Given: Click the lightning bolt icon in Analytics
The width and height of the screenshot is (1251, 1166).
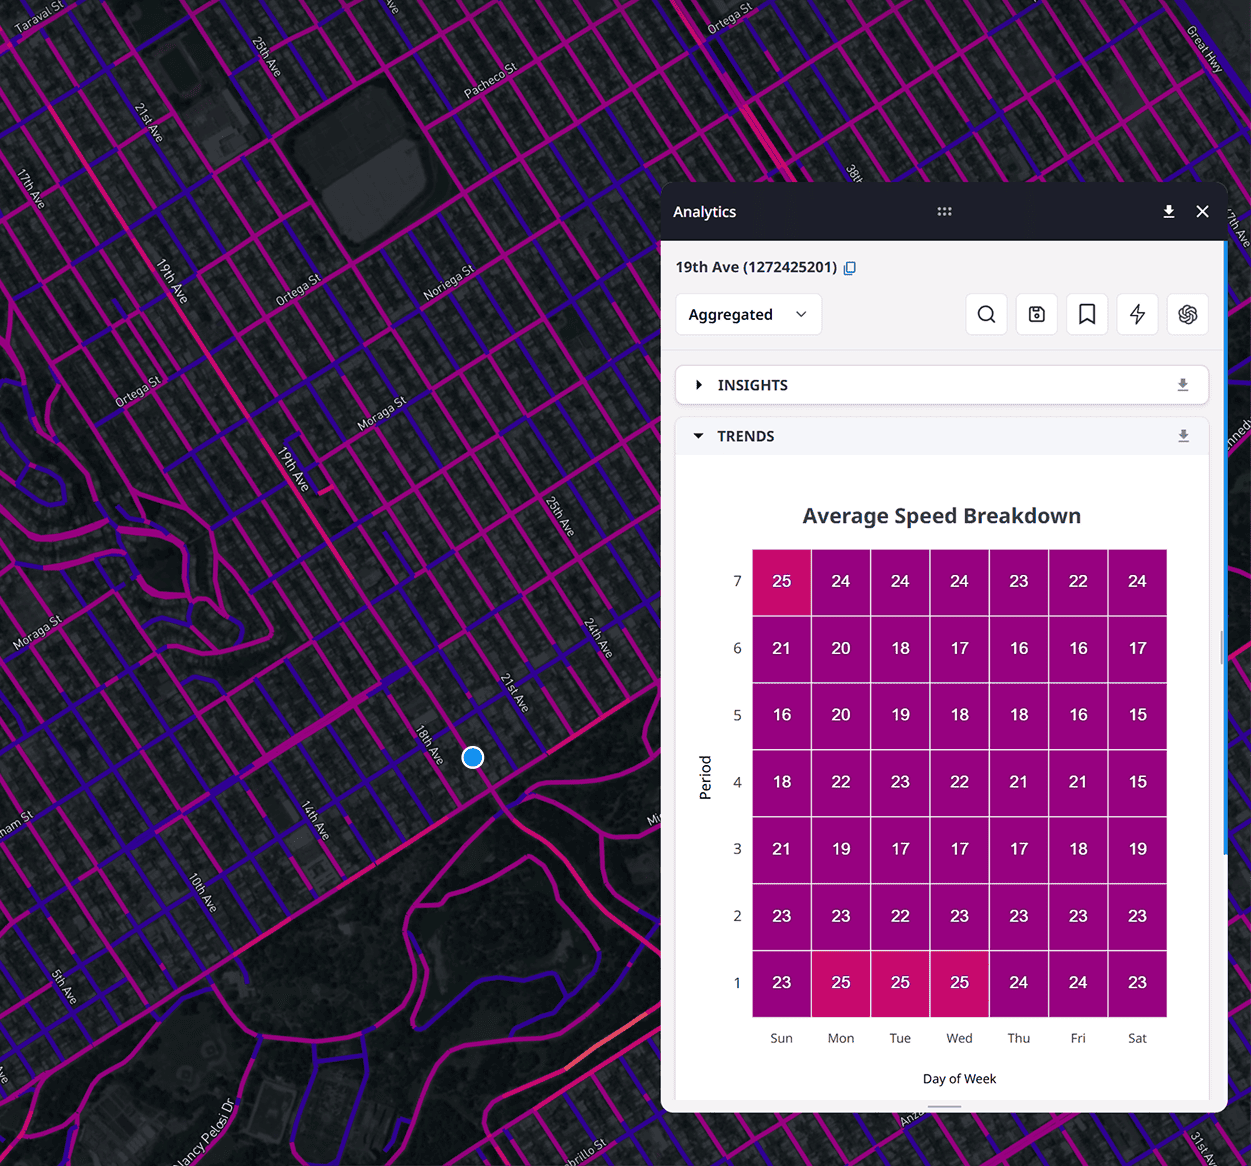Looking at the screenshot, I should (x=1137, y=314).
